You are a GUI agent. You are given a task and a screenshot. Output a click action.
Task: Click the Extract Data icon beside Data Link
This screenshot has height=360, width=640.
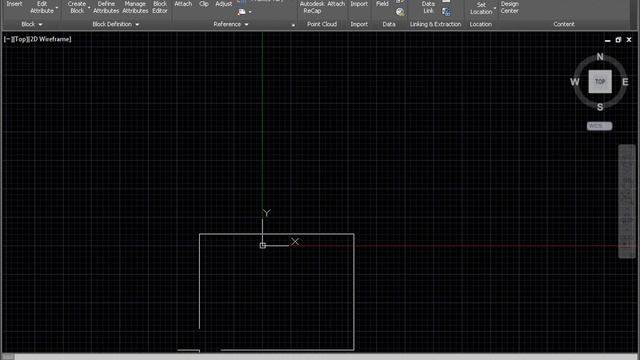pyautogui.click(x=446, y=12)
